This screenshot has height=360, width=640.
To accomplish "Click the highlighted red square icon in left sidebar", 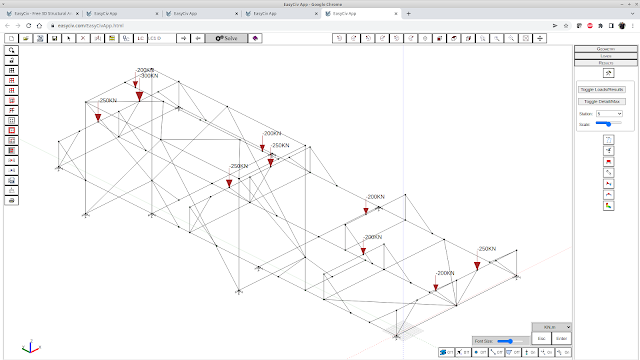I will pyautogui.click(x=11, y=130).
